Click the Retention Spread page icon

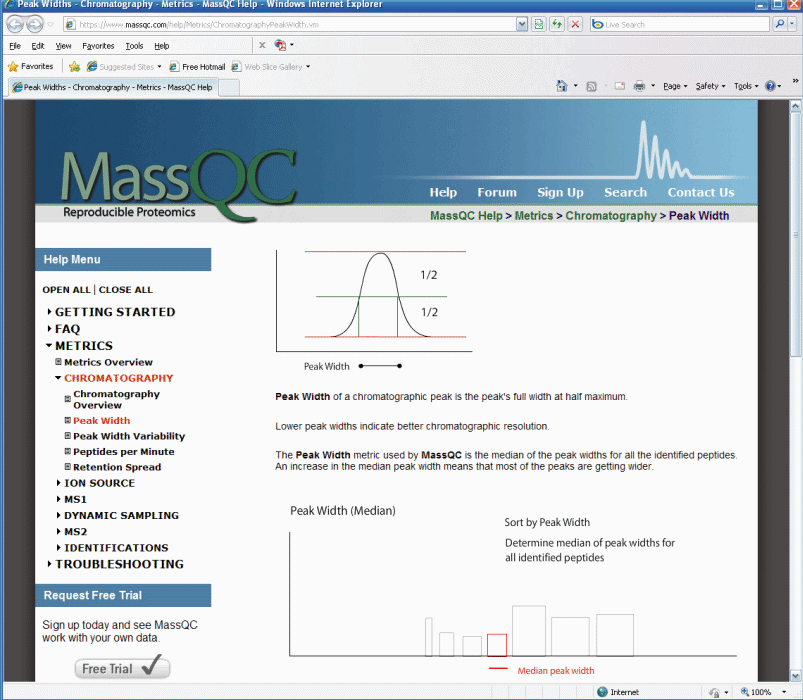coord(68,466)
